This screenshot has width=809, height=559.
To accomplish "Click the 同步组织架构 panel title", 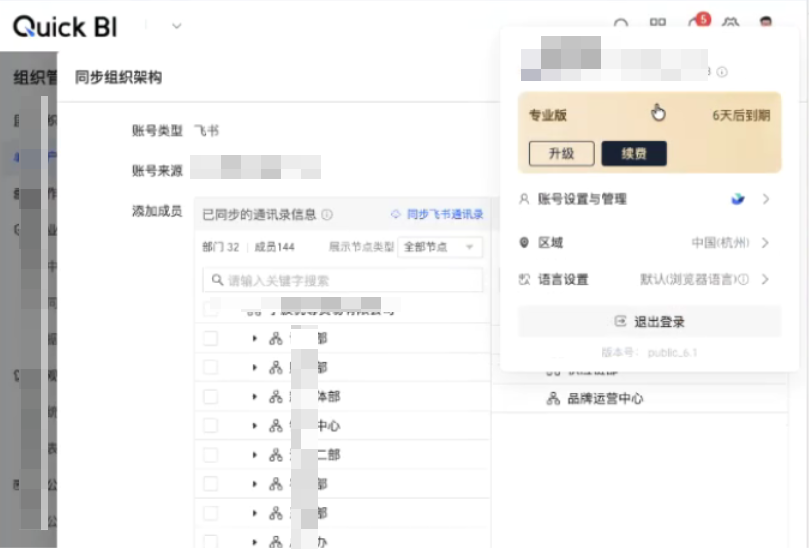I will point(118,77).
